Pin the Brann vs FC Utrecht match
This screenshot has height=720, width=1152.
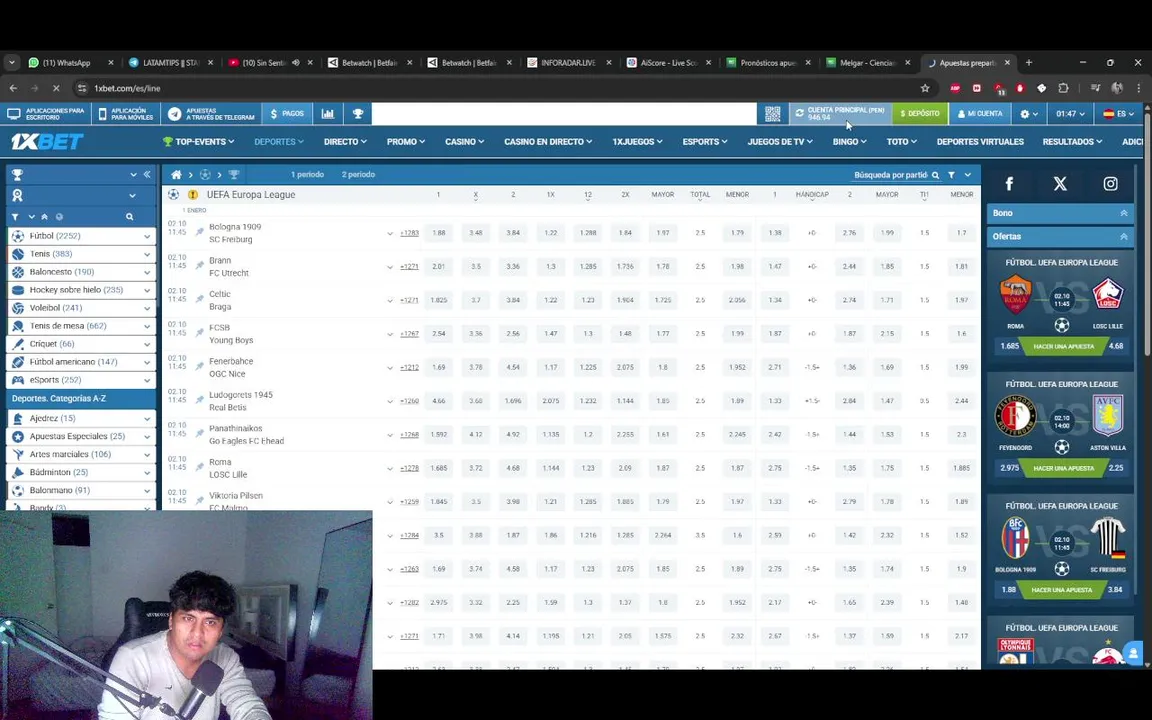coord(199,265)
